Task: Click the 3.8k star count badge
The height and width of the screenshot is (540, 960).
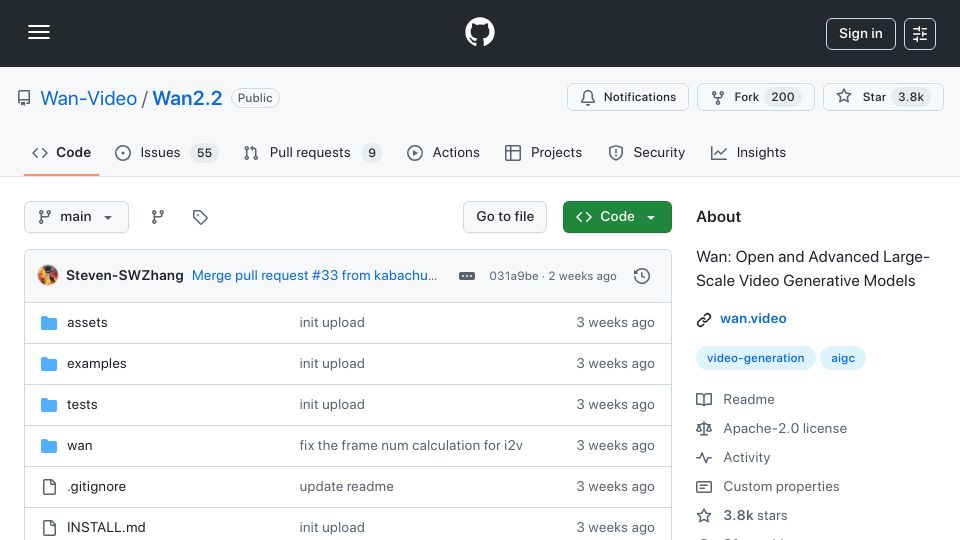Action: pyautogui.click(x=910, y=97)
